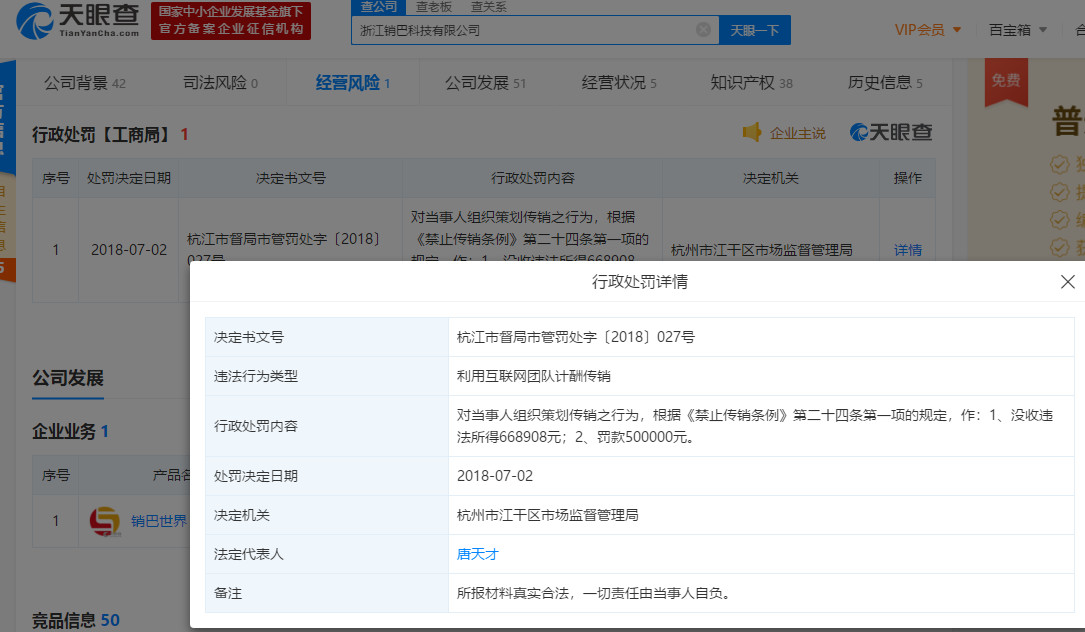
Task: Close the 行政处罚详情 dialog
Action: coord(1067,282)
